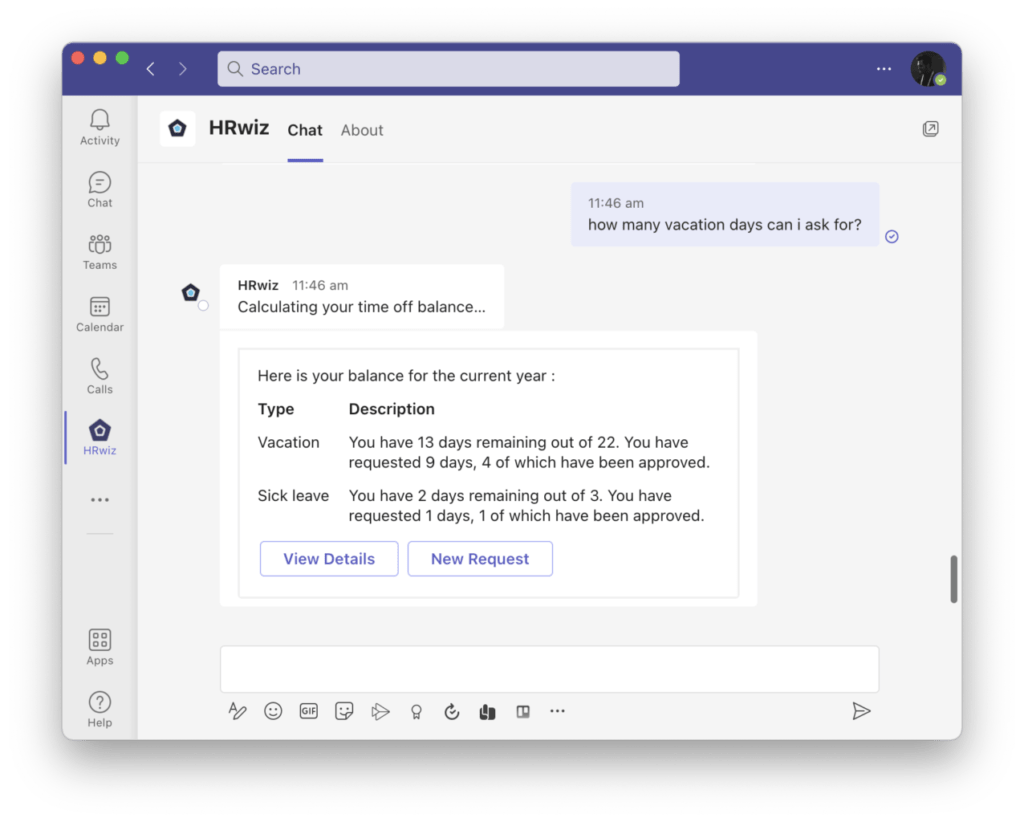Click the message compose box
Viewport: 1024px width, 822px height.
(550, 669)
